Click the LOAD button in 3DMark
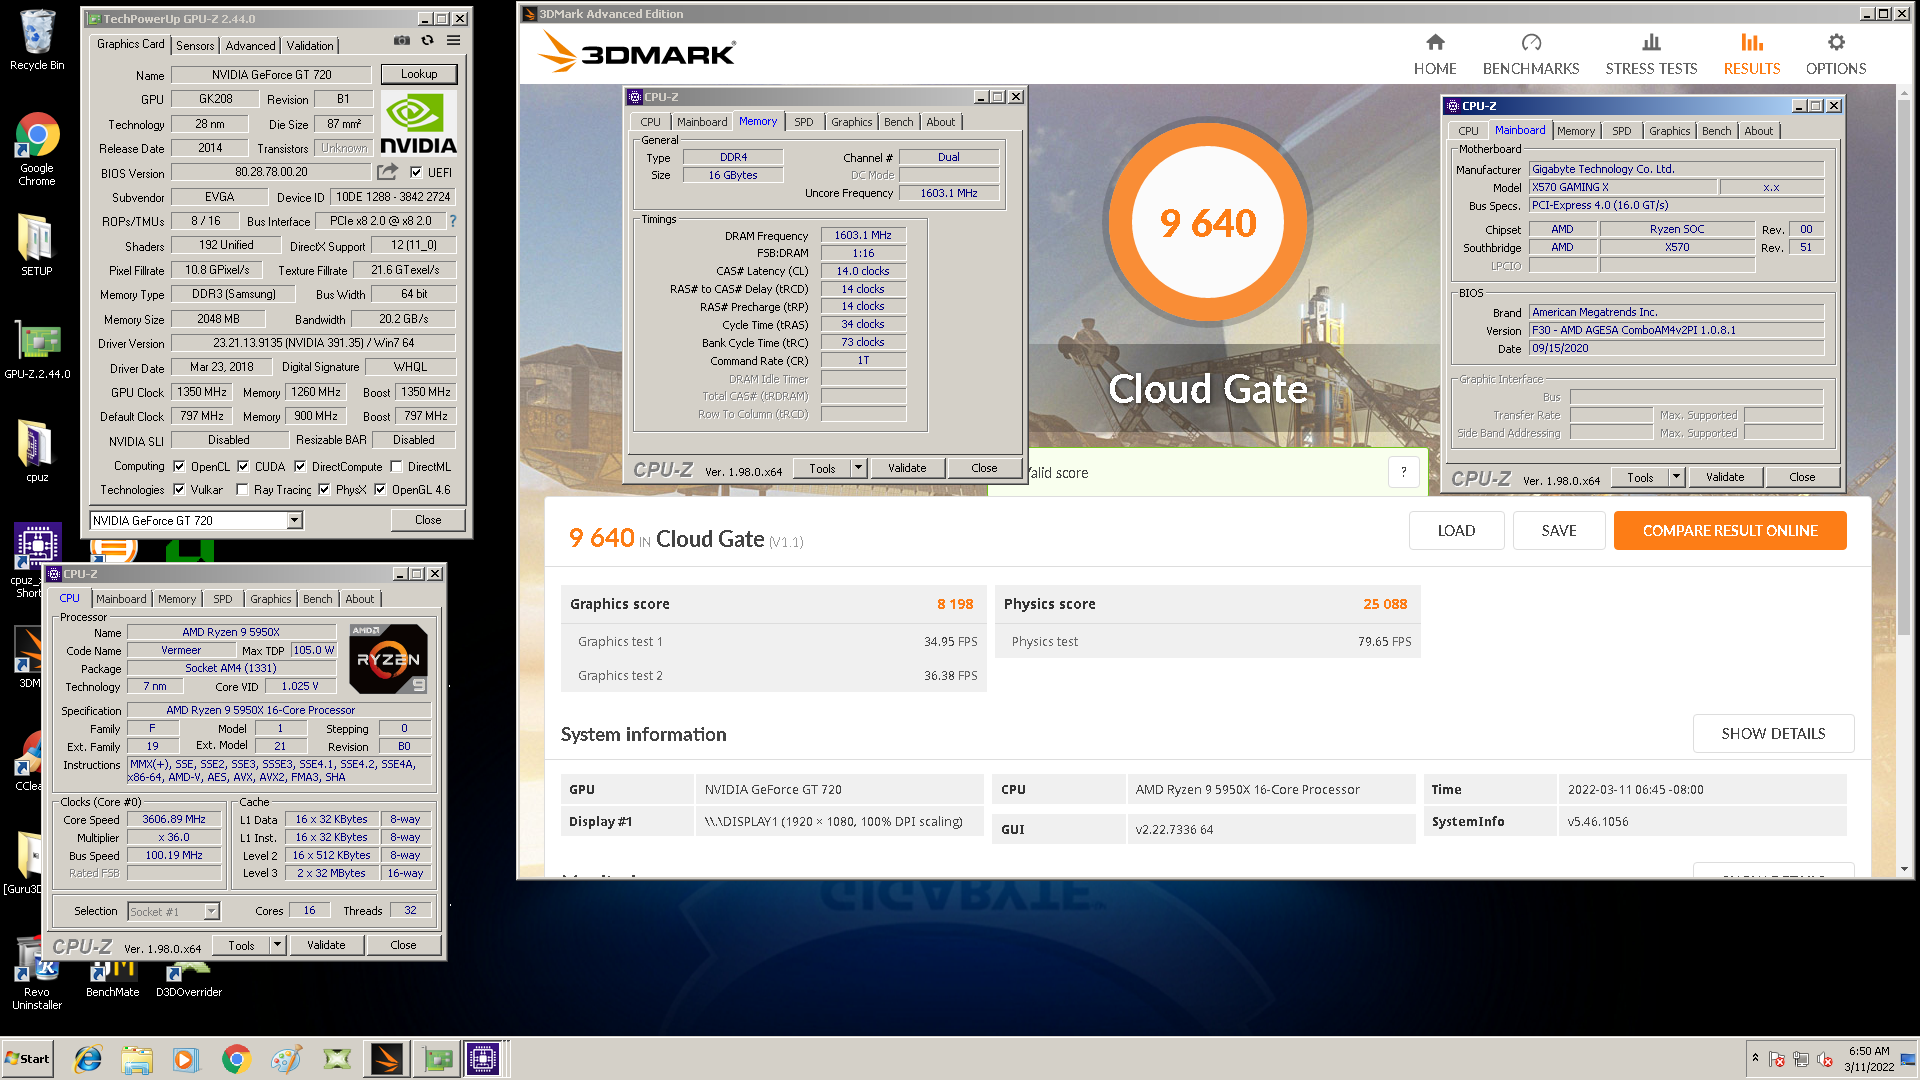 [1456, 531]
